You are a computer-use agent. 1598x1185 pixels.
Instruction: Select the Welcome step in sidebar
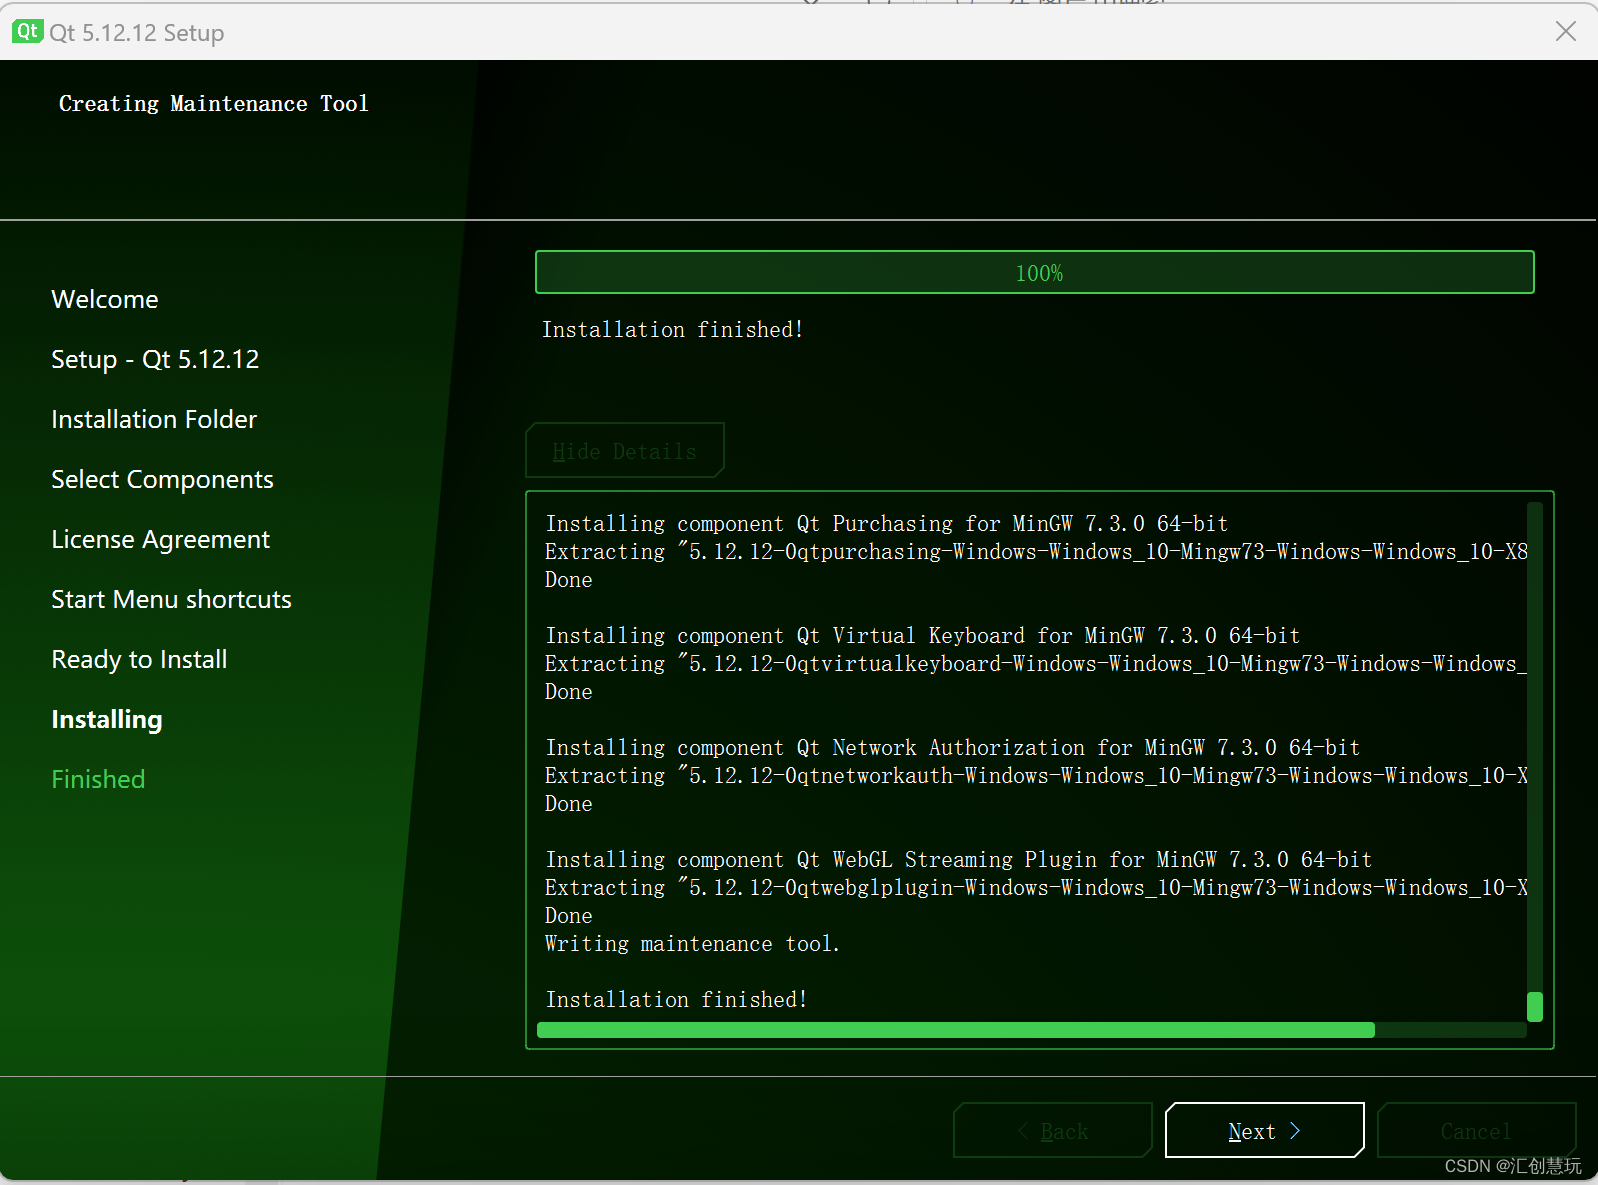click(x=105, y=299)
